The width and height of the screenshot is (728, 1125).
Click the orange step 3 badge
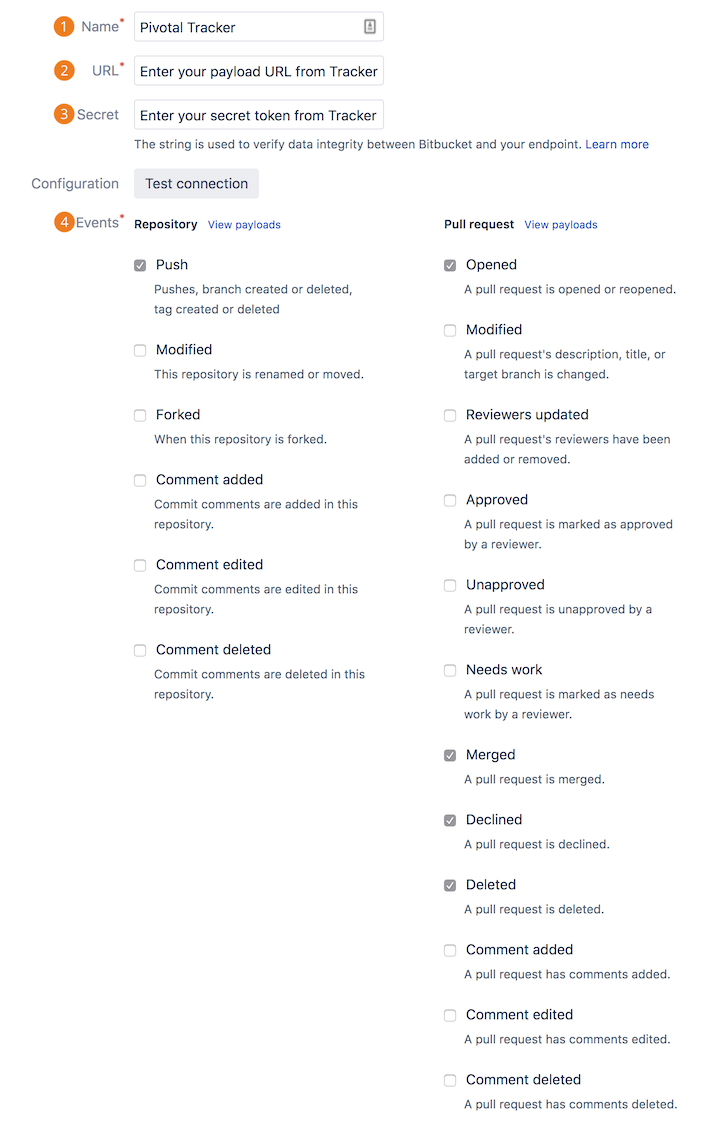64,114
